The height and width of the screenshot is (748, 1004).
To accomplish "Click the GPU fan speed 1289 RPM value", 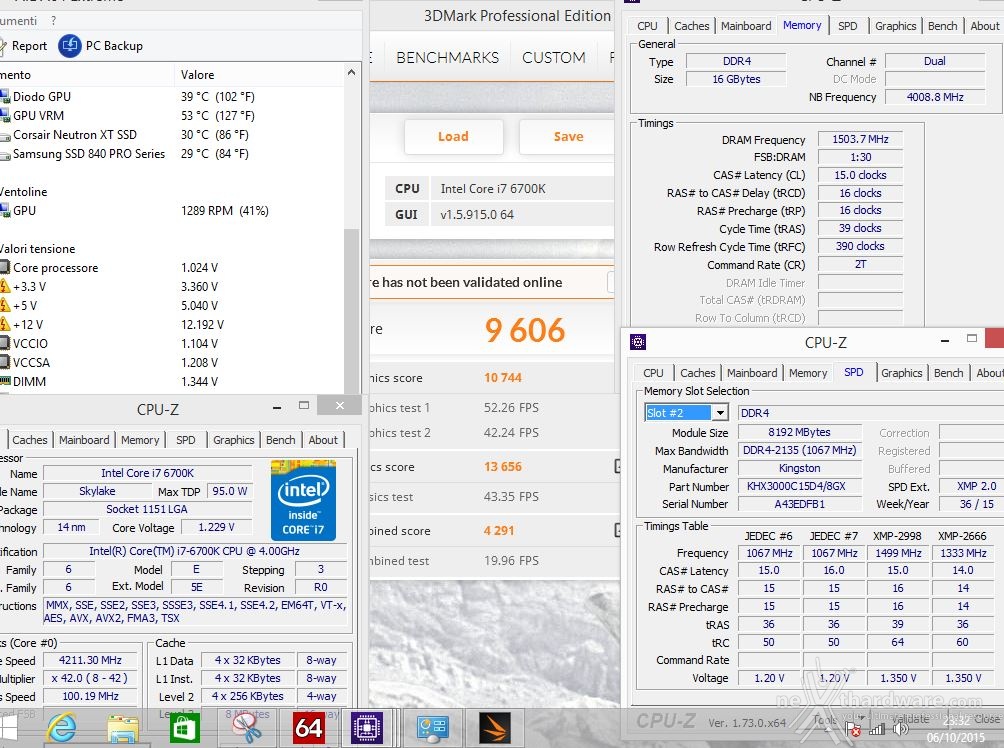I will (x=225, y=211).
